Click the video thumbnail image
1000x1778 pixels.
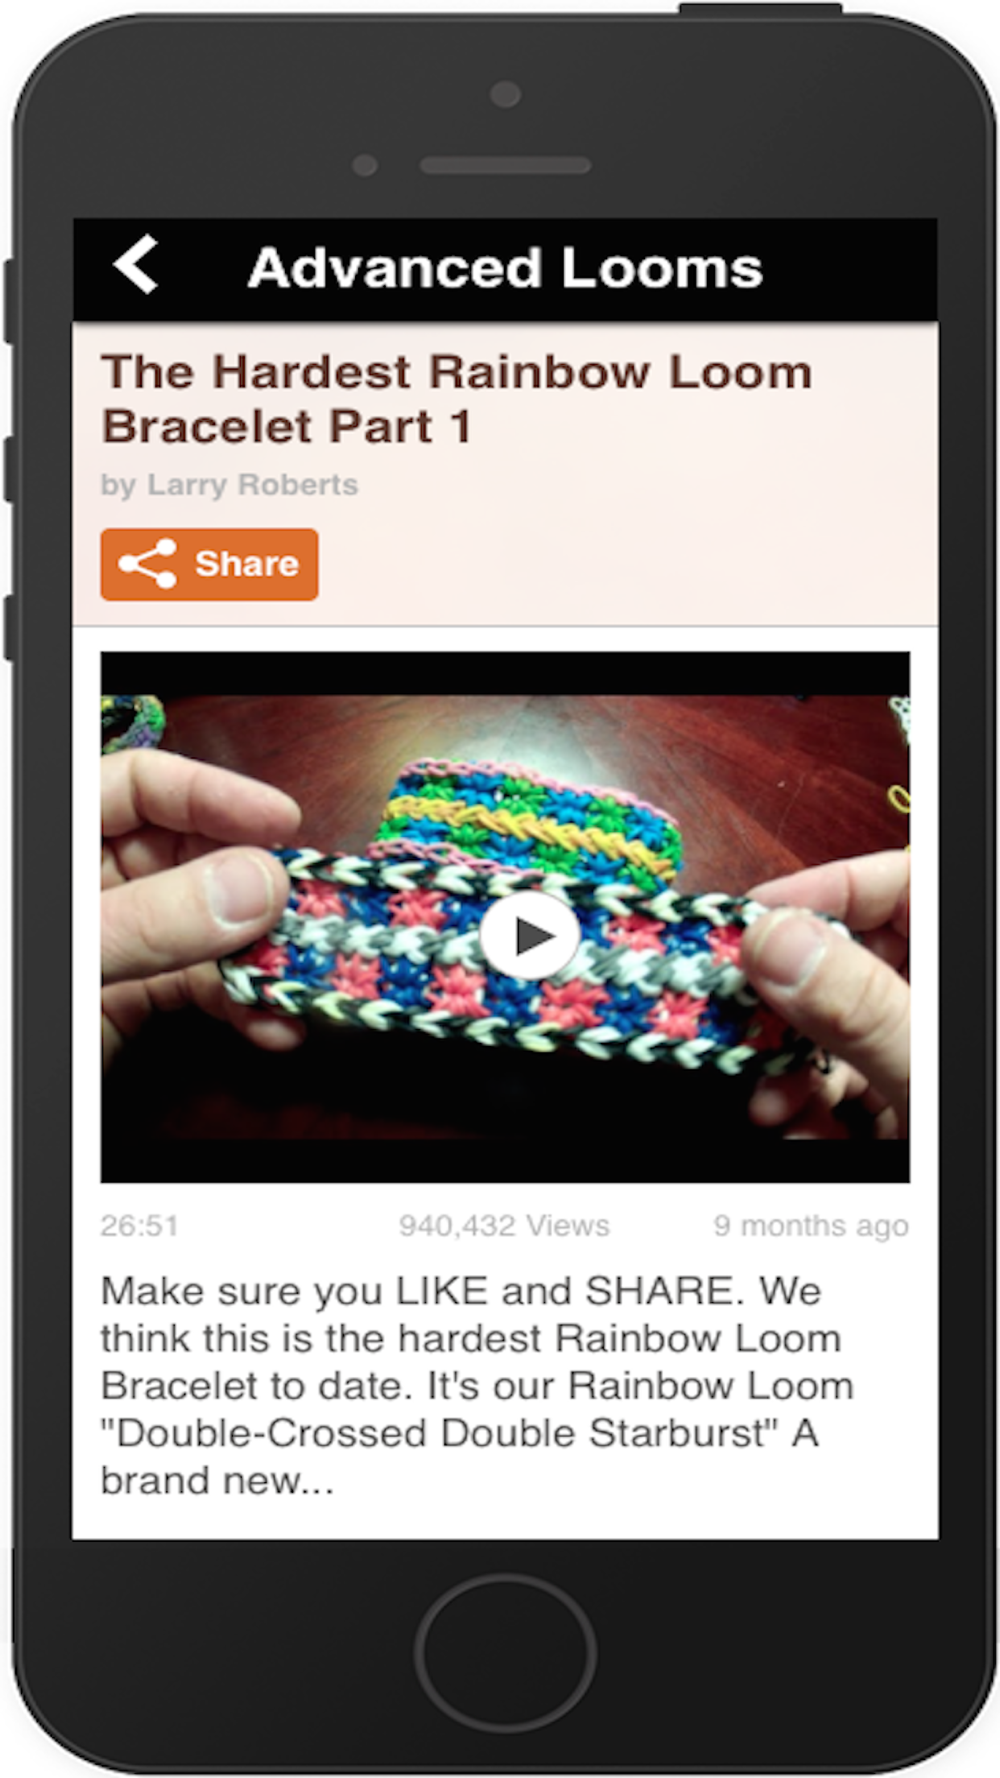tap(505, 917)
